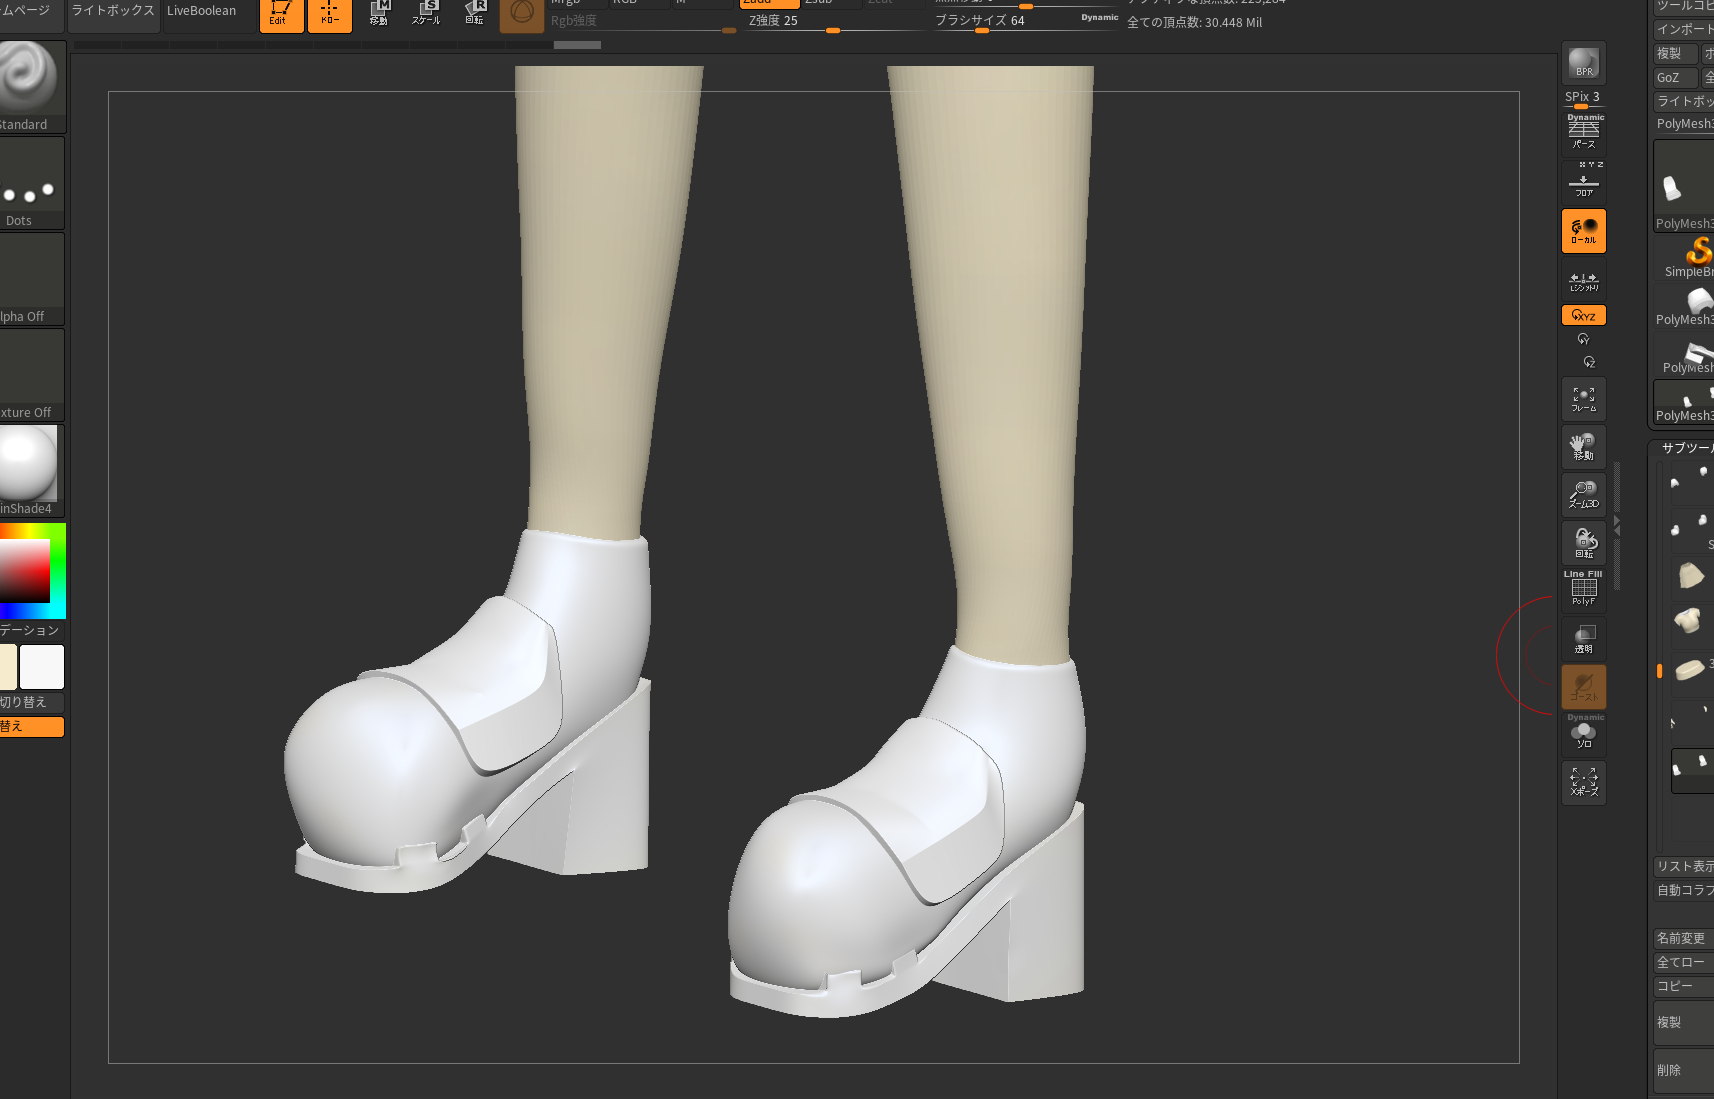This screenshot has height=1099, width=1714.
Task: Click the All Low (全てロー) button
Action: pyautogui.click(x=1684, y=962)
